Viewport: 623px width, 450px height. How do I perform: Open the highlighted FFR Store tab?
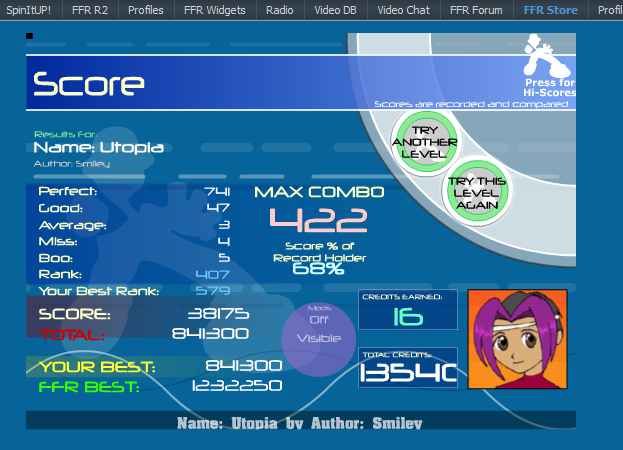point(549,10)
